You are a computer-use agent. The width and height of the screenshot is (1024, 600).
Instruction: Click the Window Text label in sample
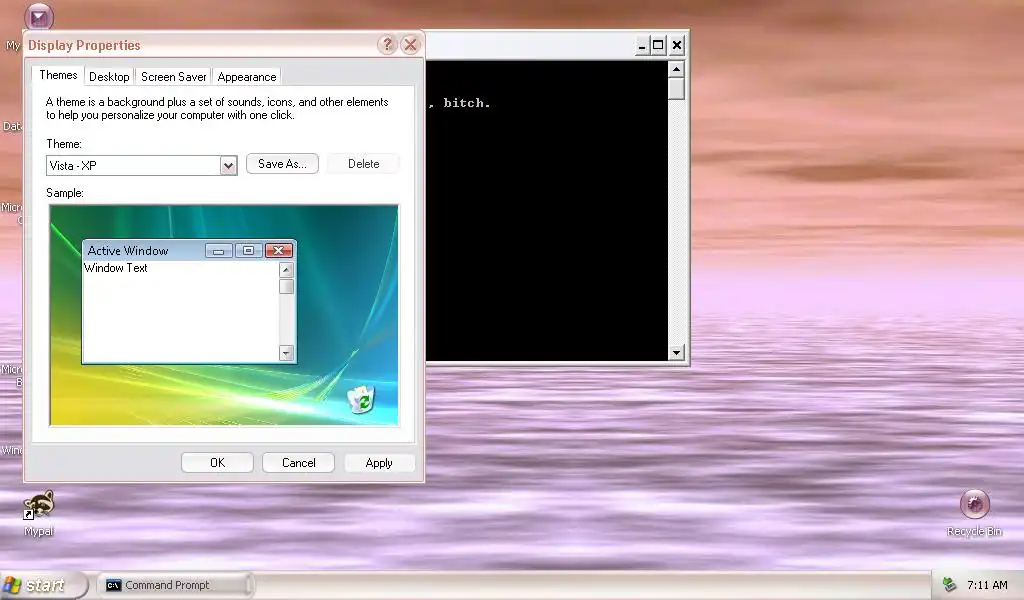click(x=116, y=268)
